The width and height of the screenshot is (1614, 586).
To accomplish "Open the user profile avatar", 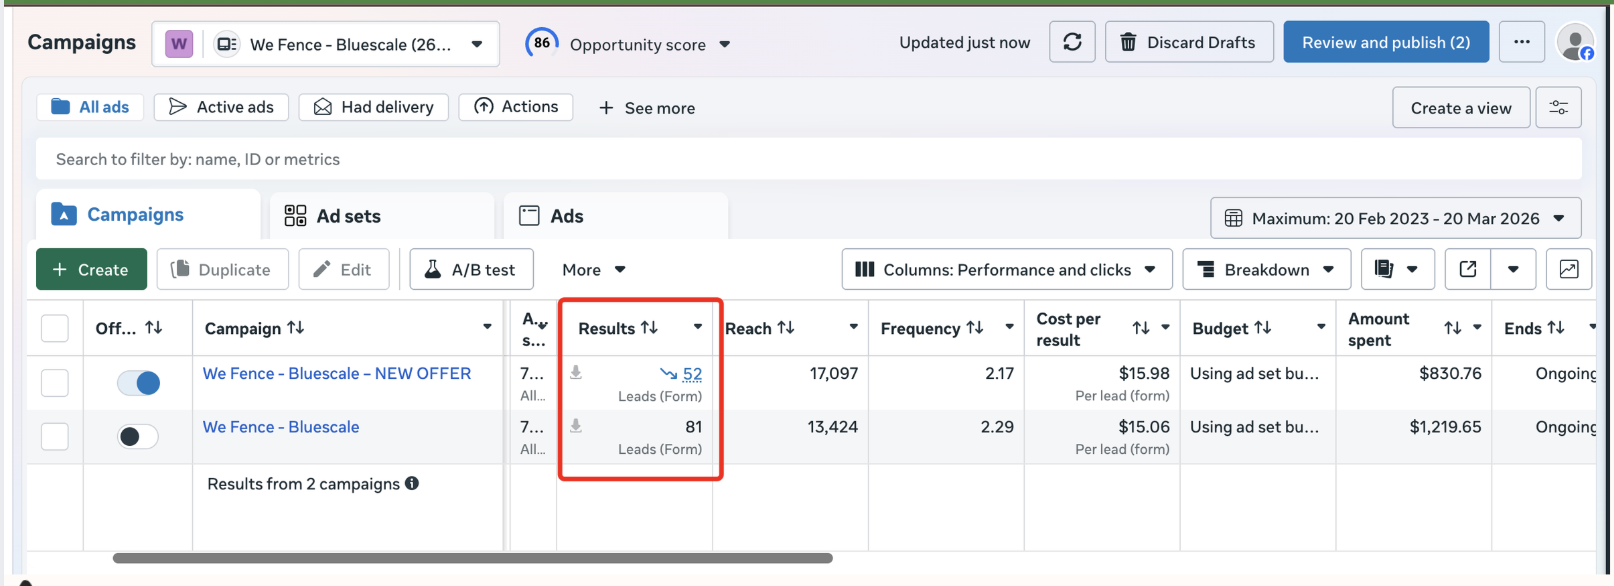I will [x=1576, y=43].
